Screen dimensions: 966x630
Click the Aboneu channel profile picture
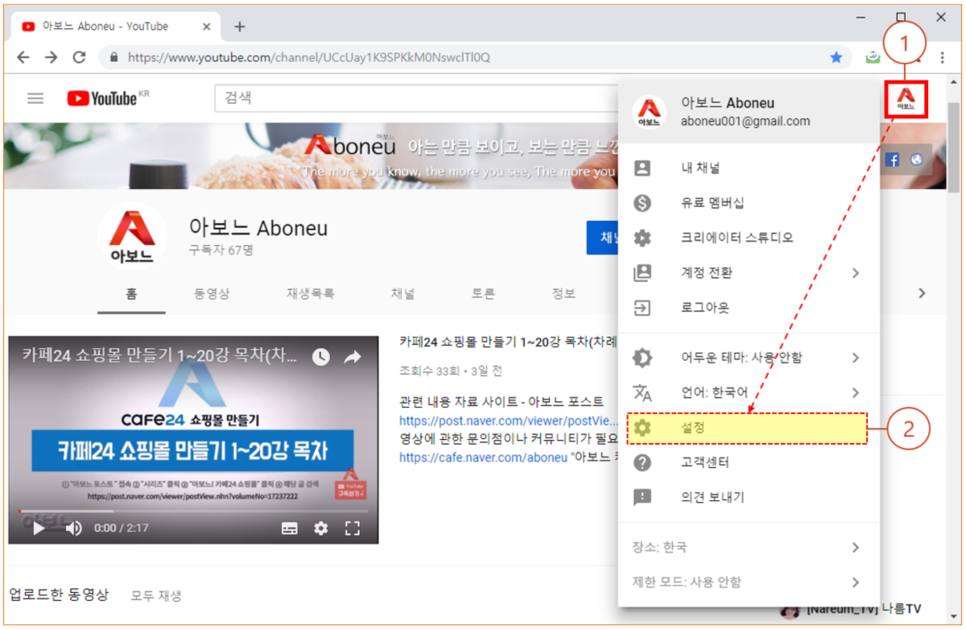(132, 236)
